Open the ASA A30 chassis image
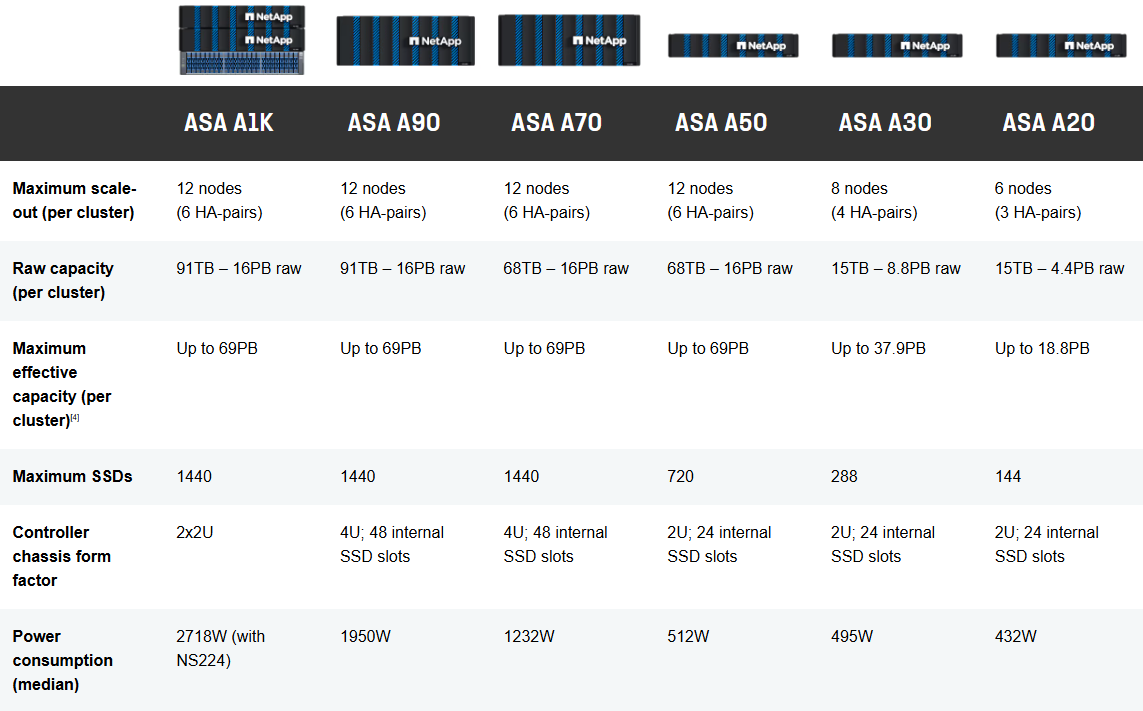This screenshot has width=1143, height=711. click(x=897, y=45)
